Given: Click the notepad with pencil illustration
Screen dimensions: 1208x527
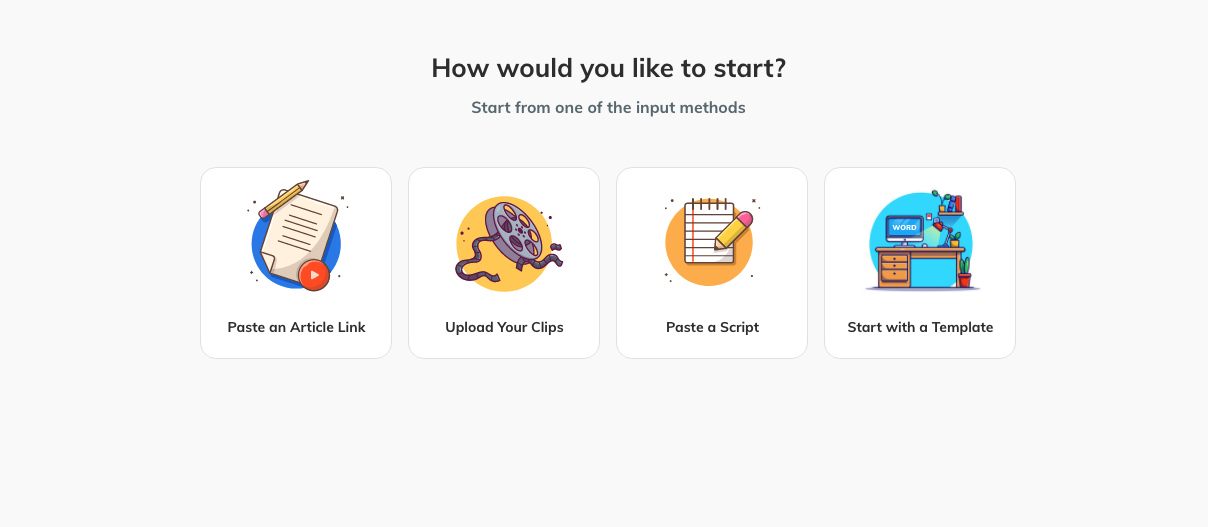Looking at the screenshot, I should coord(706,232).
